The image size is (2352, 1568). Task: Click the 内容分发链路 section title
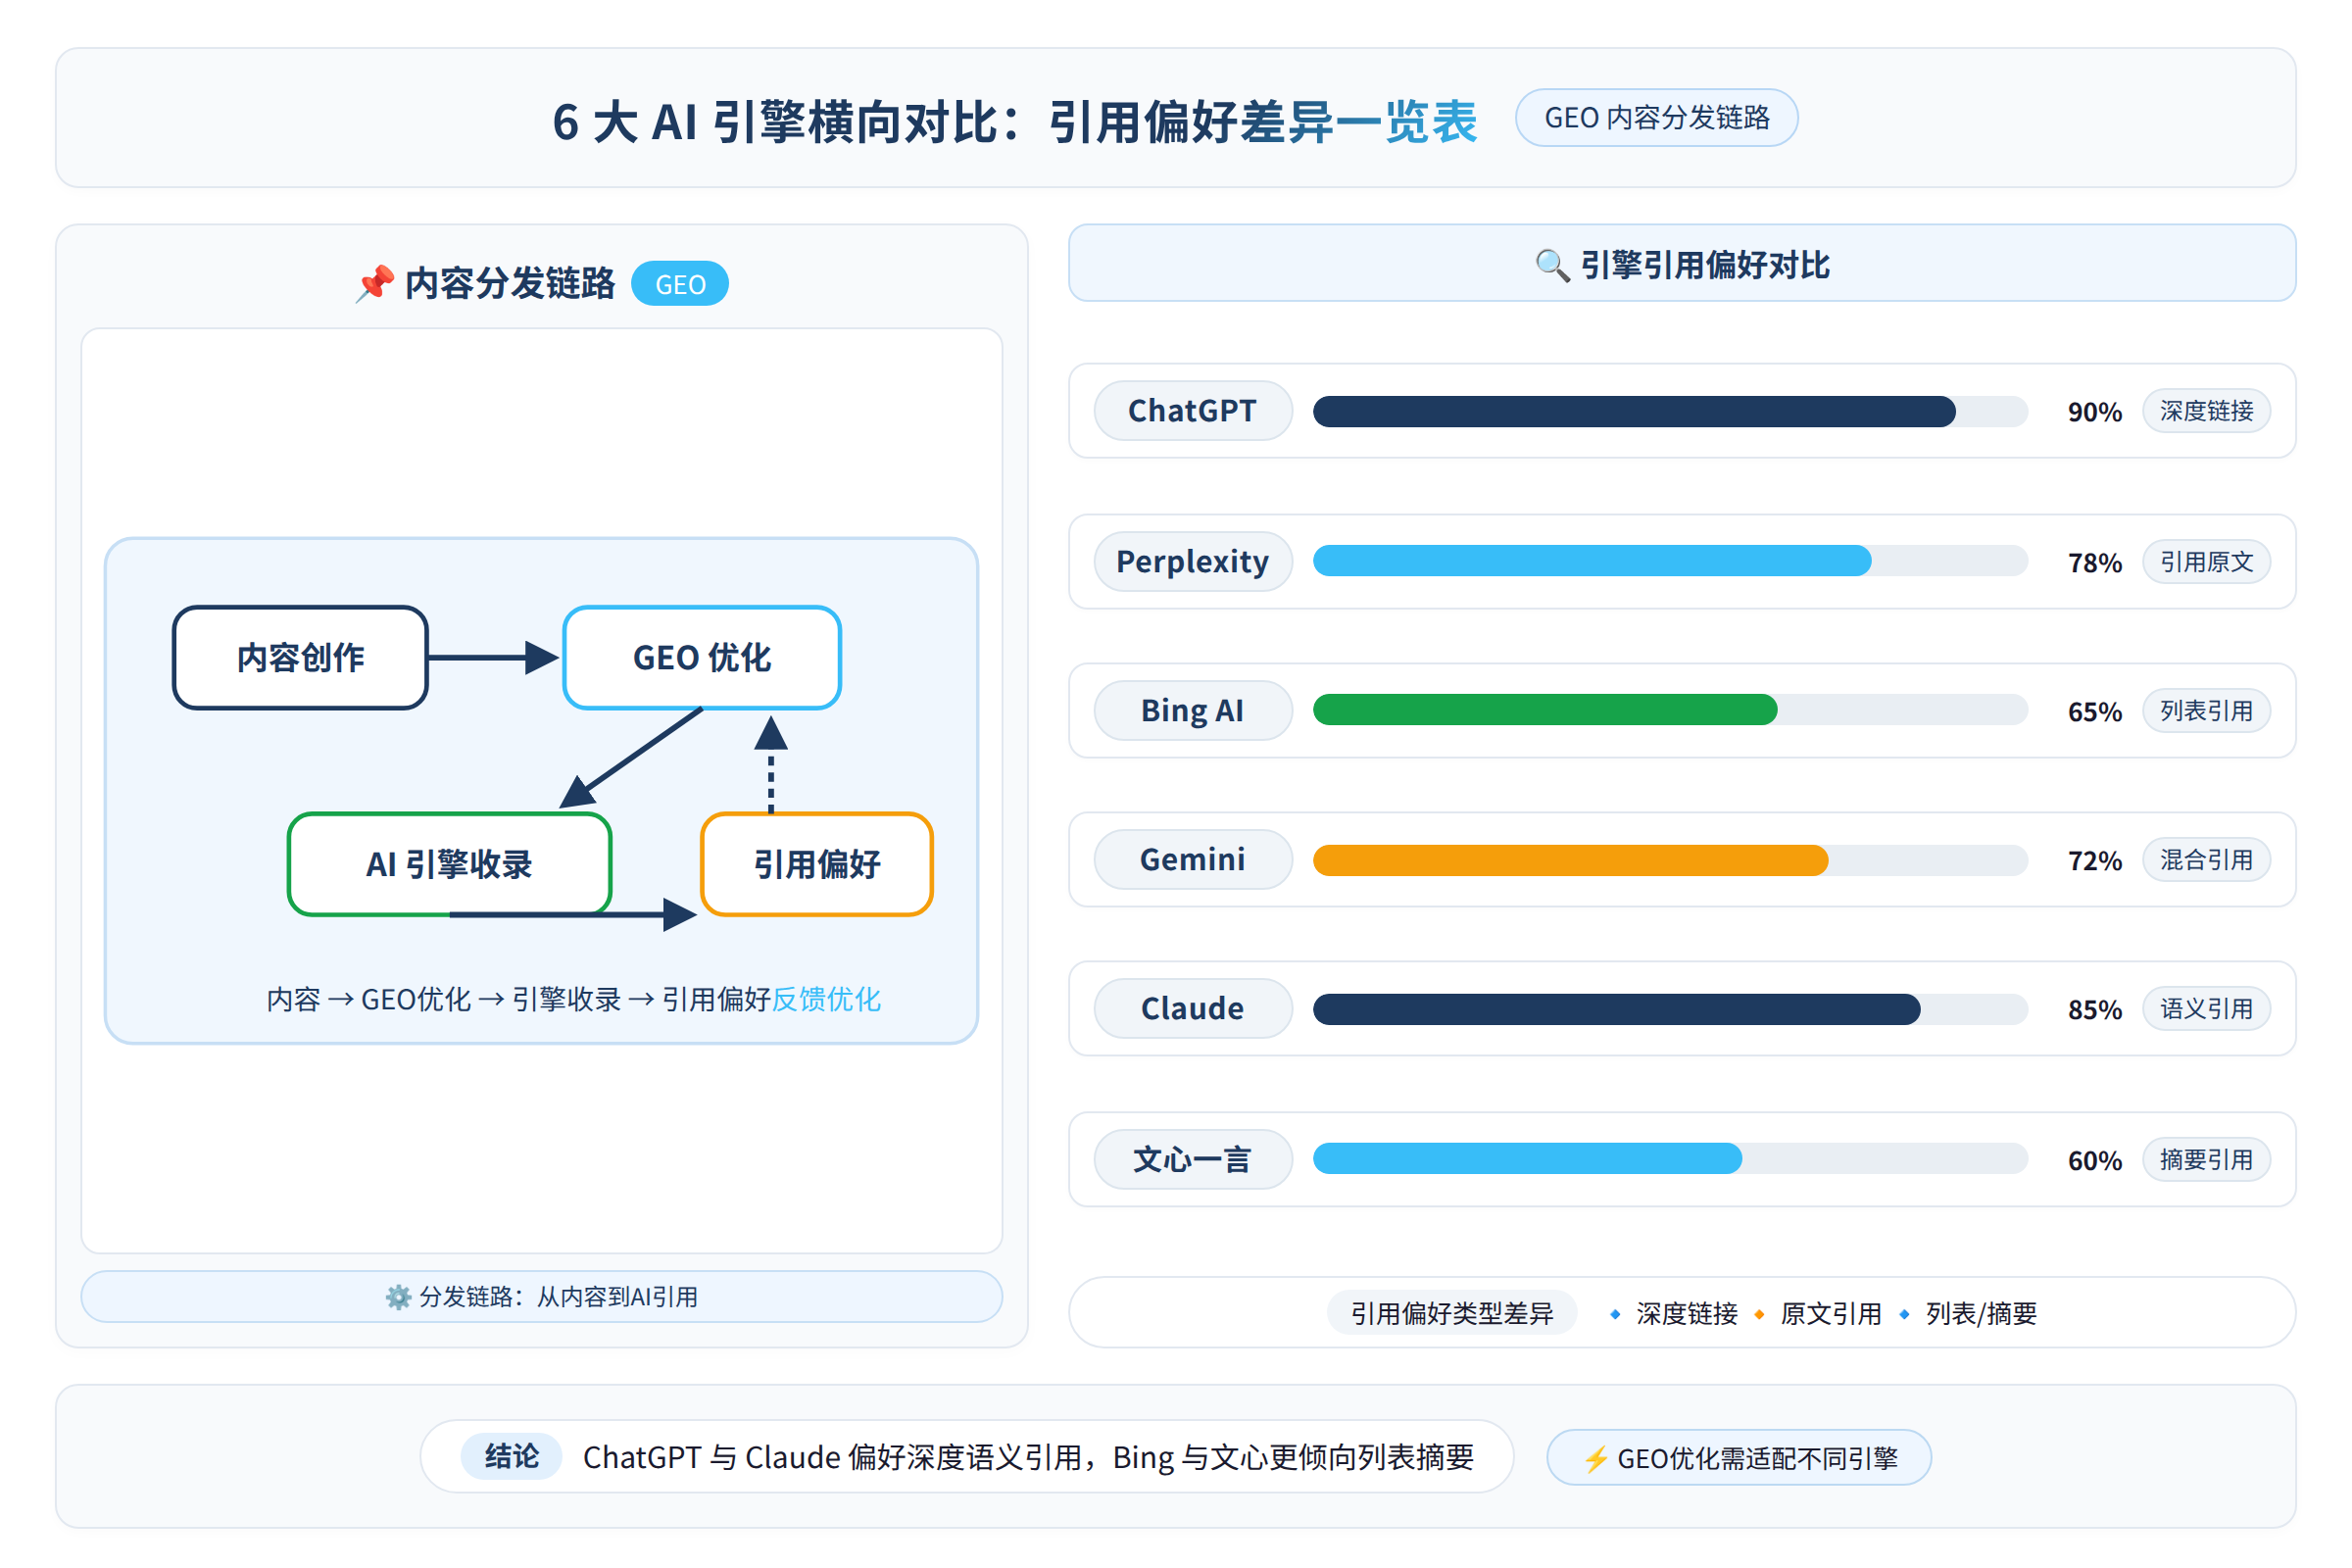coord(510,284)
